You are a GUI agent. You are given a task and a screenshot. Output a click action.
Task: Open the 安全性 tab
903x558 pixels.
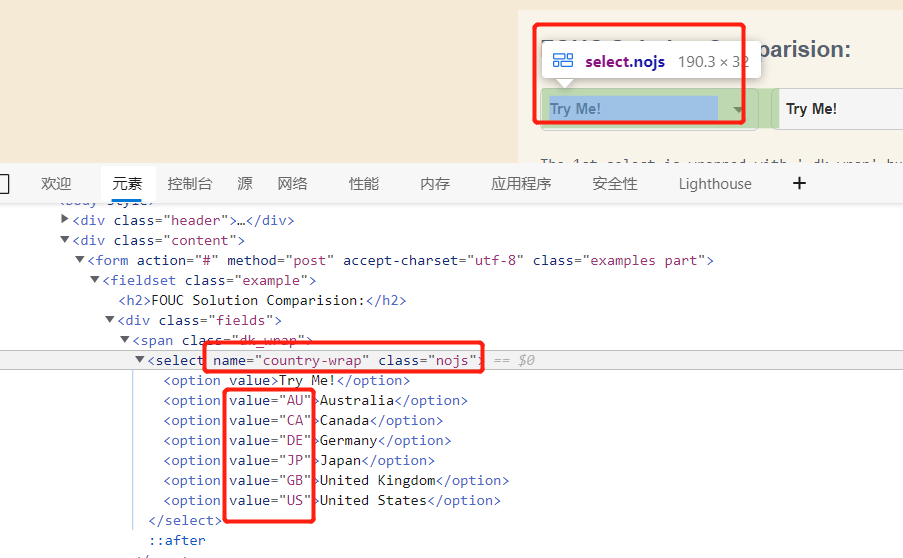click(x=615, y=184)
